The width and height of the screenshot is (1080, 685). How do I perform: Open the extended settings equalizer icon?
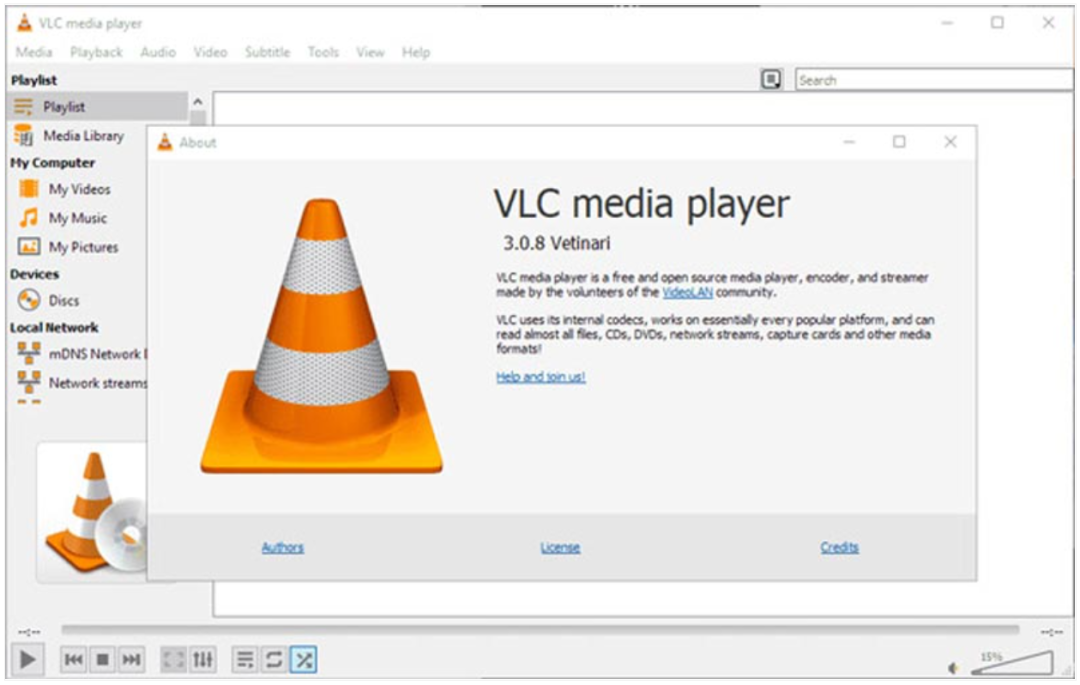click(x=203, y=660)
